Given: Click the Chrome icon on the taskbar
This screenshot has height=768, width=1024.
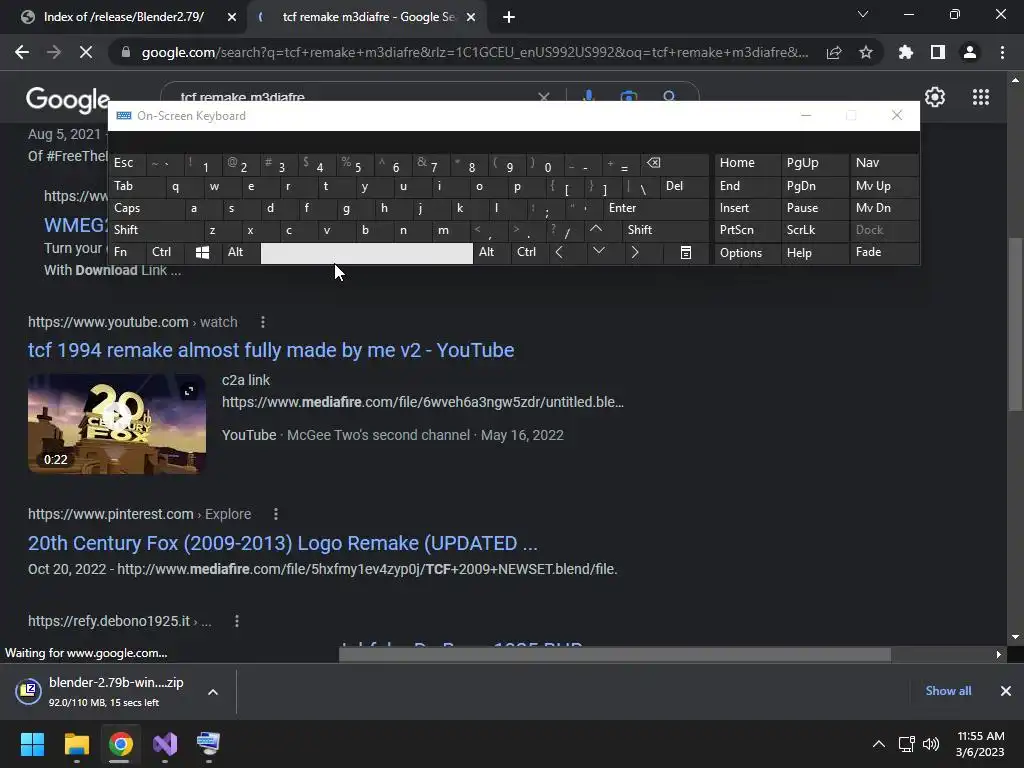Looking at the screenshot, I should [121, 744].
